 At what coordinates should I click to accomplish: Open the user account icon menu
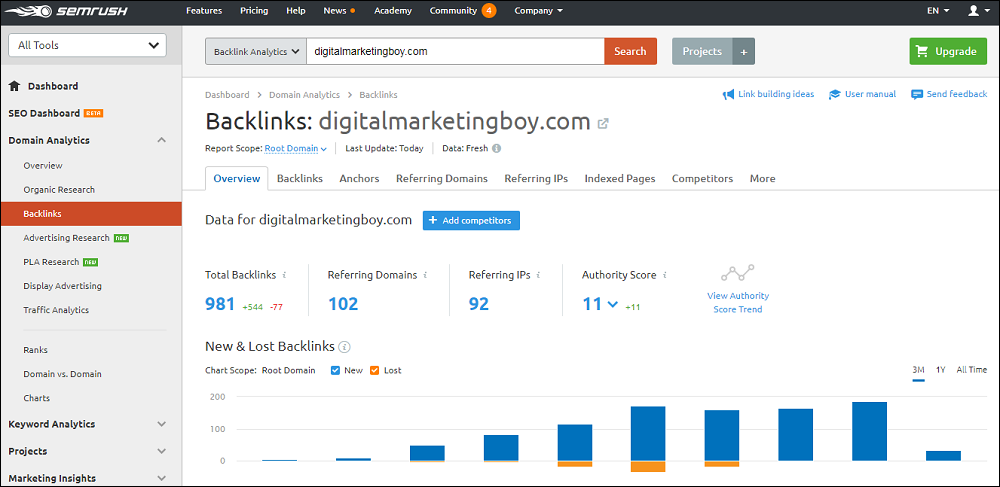(976, 11)
